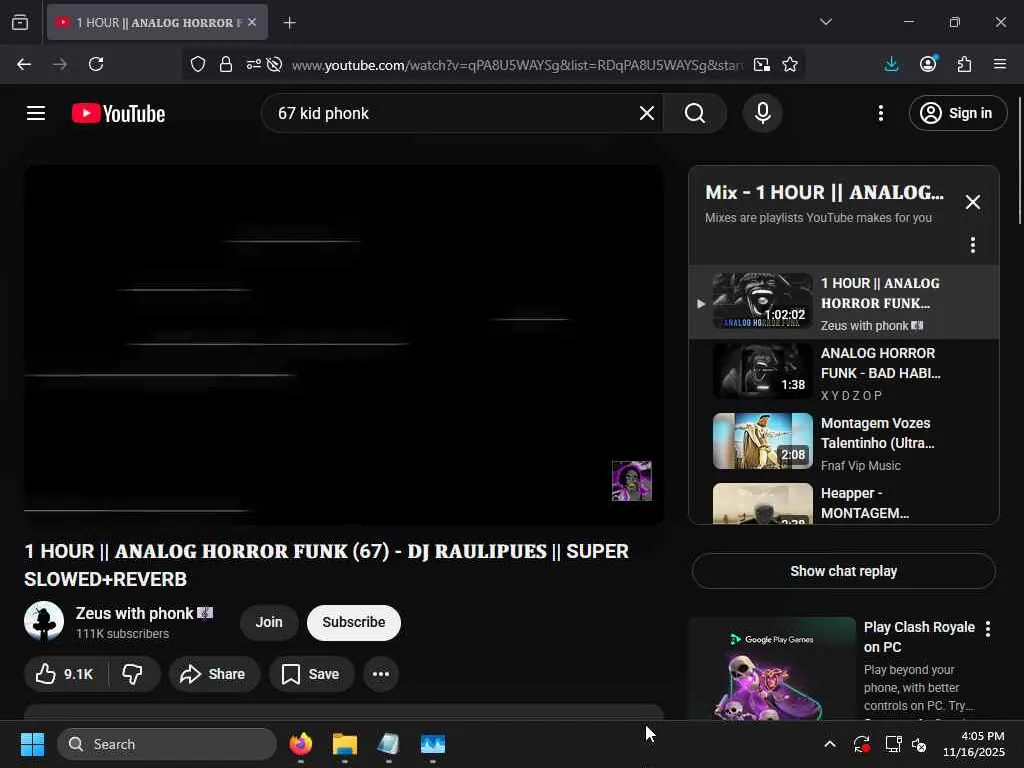Reload the current page

point(96,64)
